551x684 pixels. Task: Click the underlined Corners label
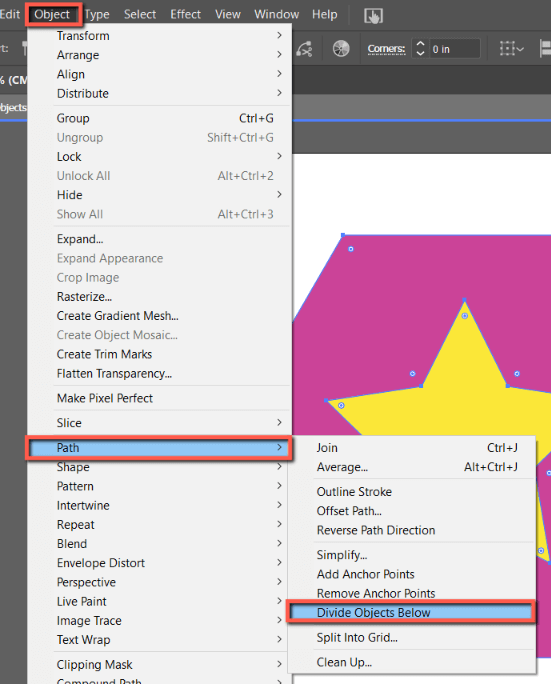click(387, 49)
